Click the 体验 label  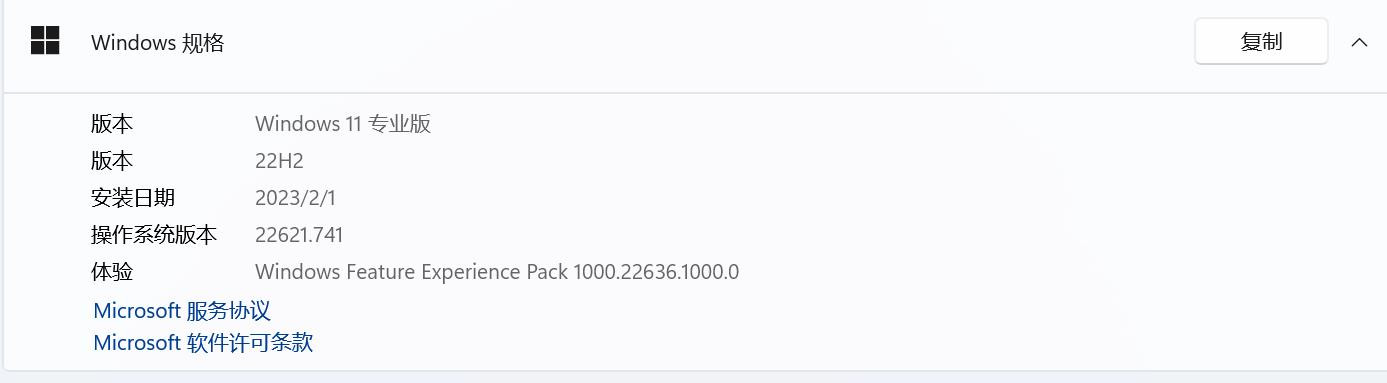[112, 272]
